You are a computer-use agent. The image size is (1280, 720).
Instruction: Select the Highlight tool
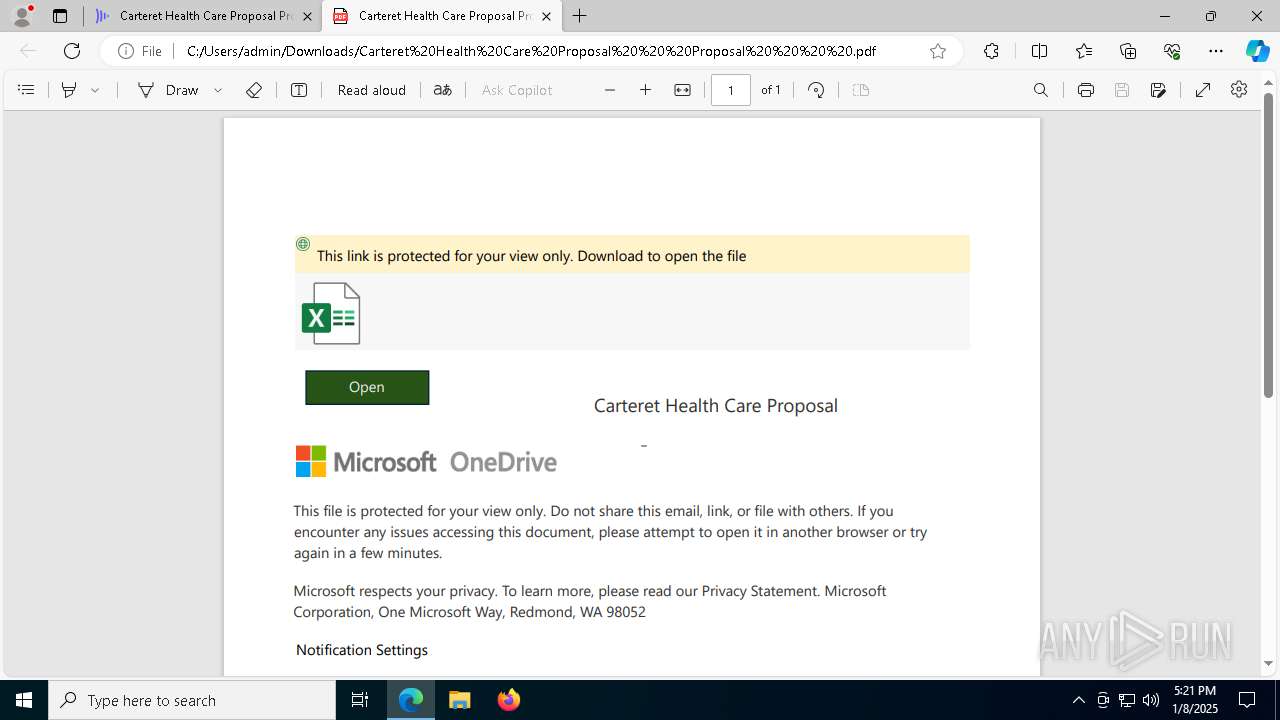[69, 90]
